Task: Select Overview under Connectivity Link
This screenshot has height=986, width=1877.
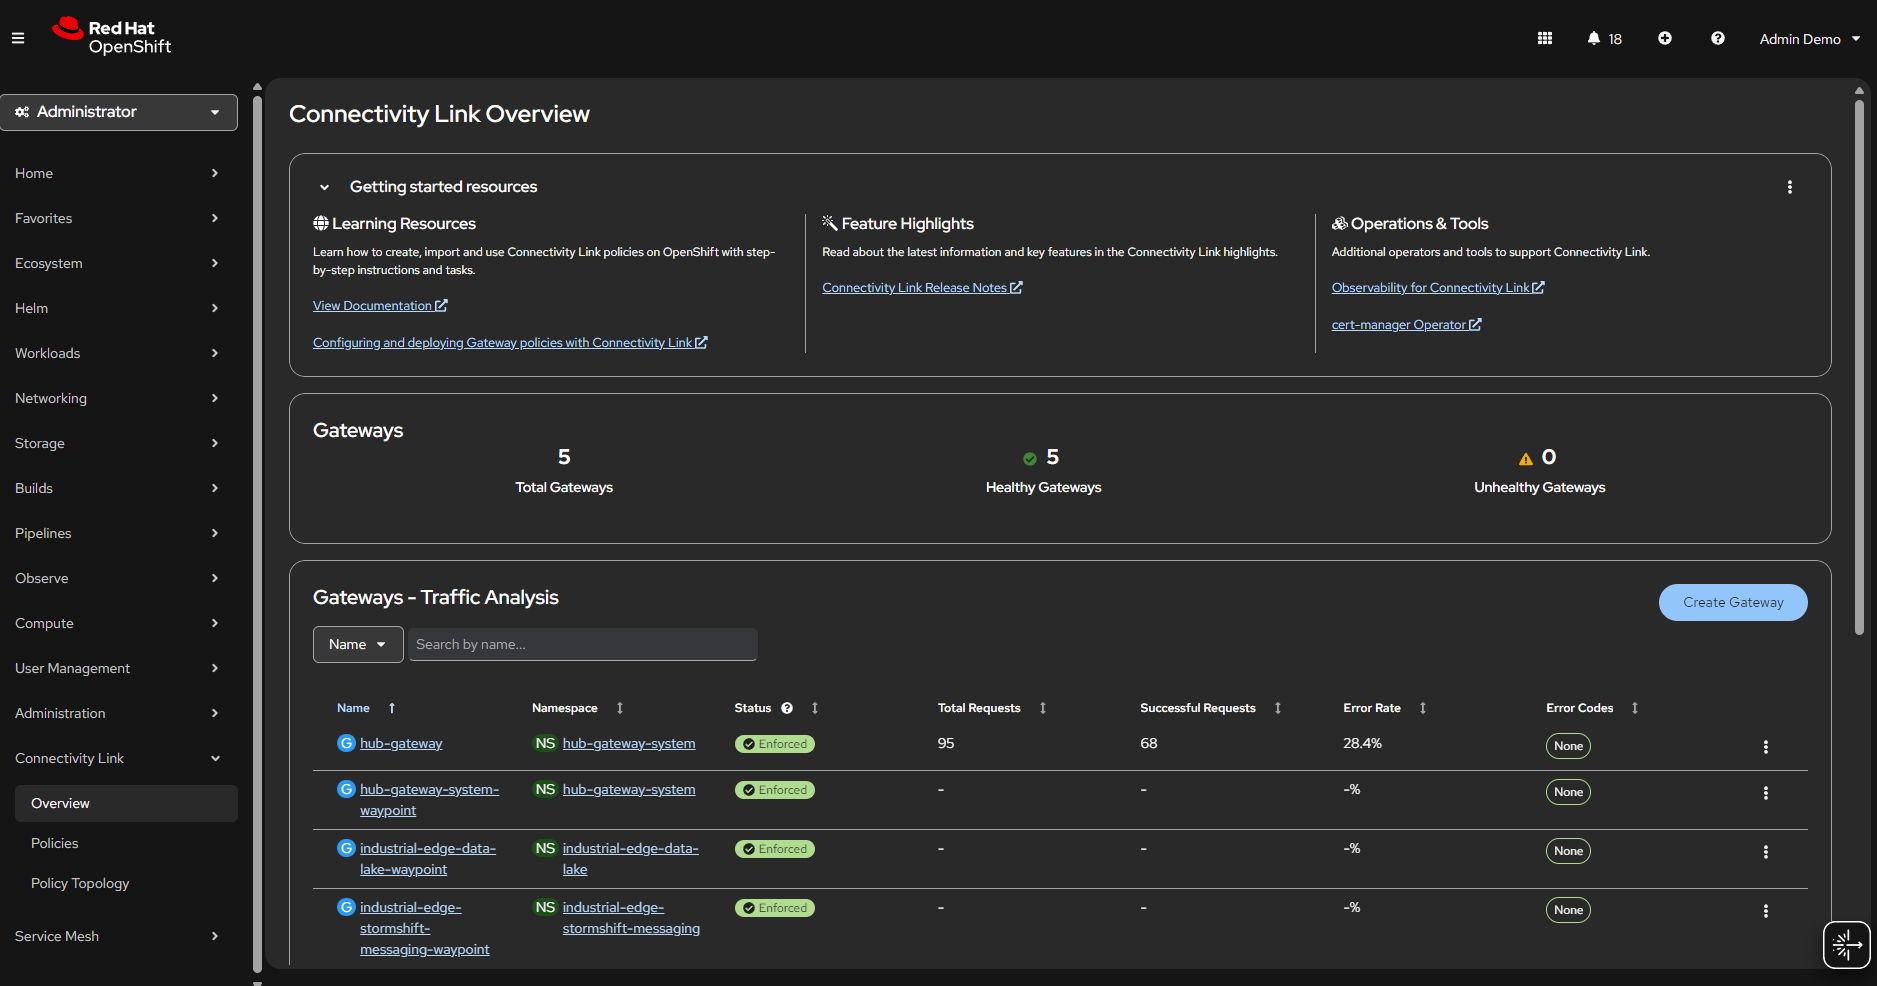Action: [126, 803]
